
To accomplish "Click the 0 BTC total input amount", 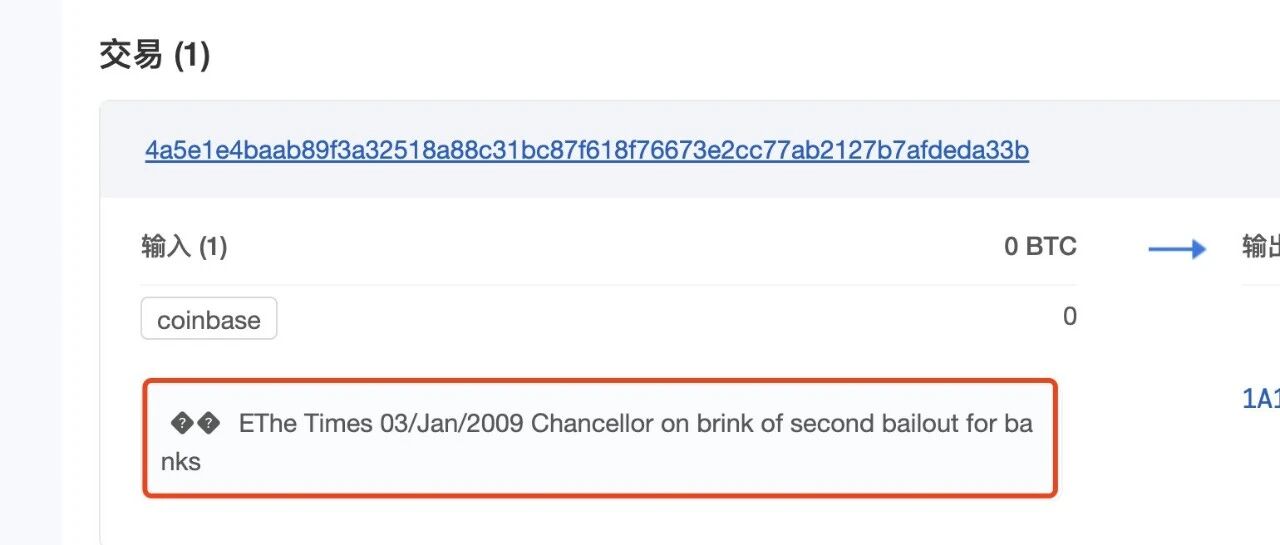I will click(1040, 247).
